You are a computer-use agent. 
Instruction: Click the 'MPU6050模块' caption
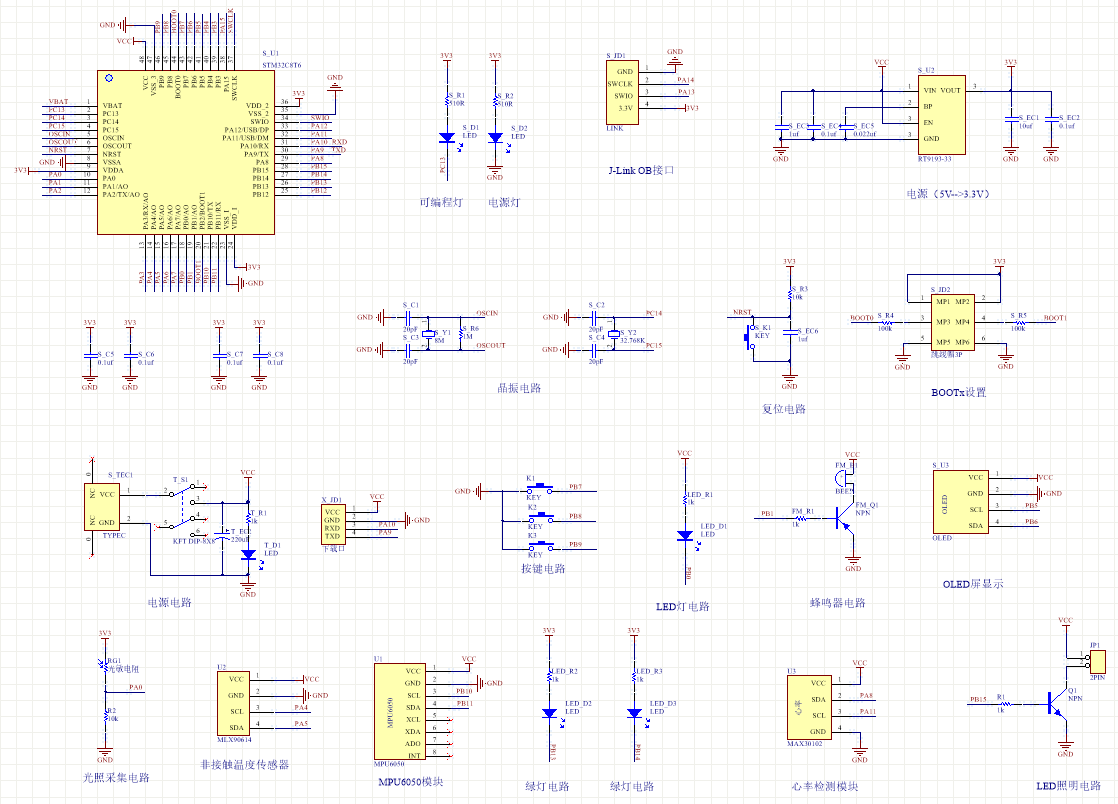[x=411, y=782]
